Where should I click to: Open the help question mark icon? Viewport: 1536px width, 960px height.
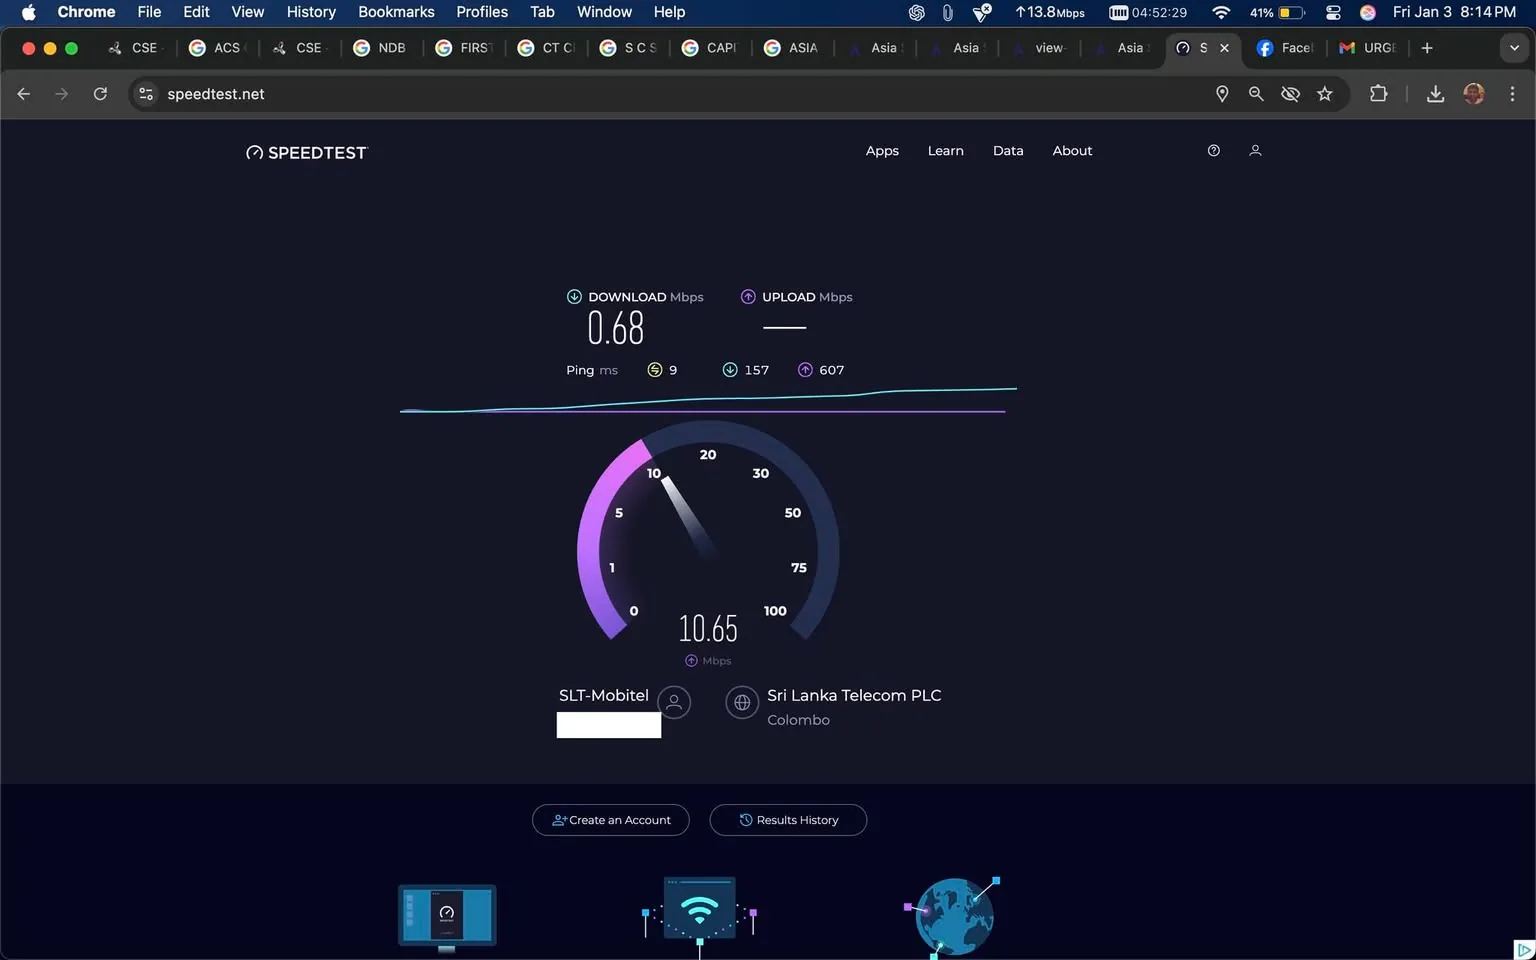1213,150
